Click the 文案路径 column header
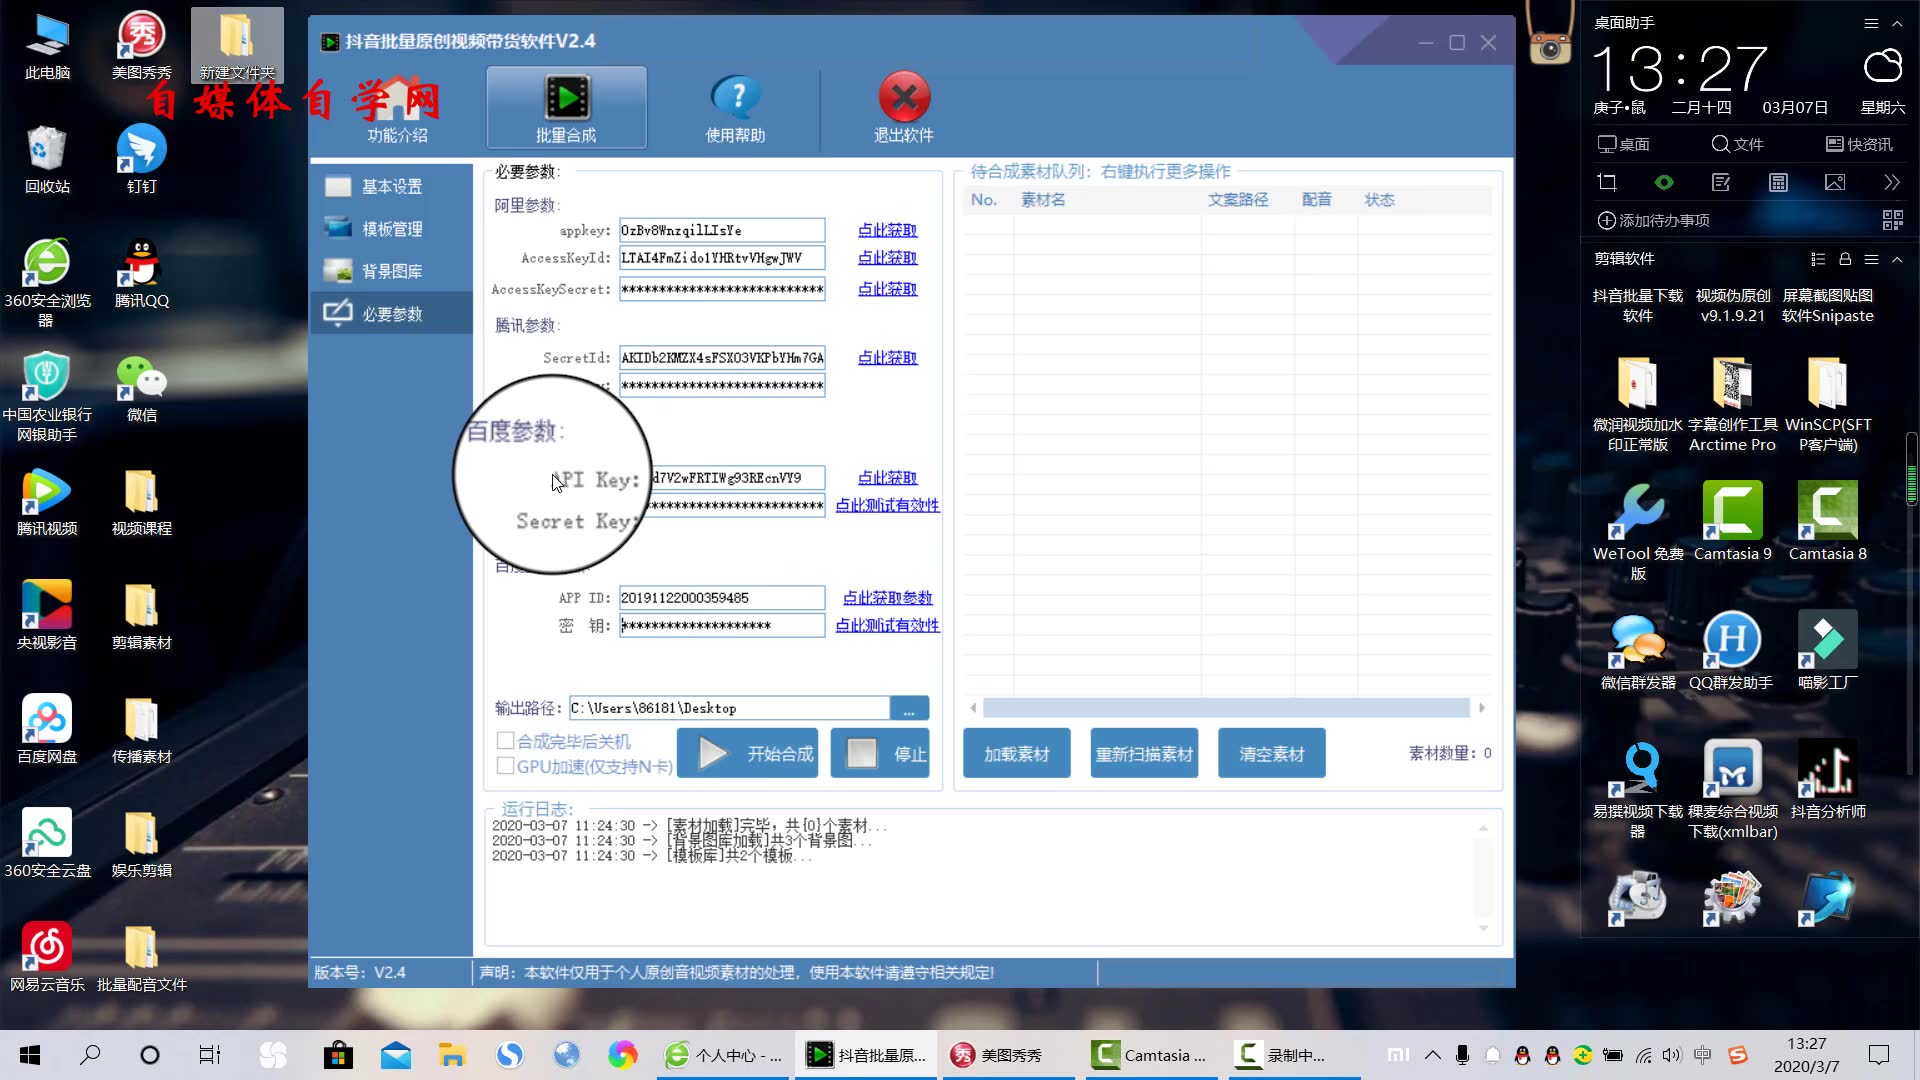 pos(1238,200)
